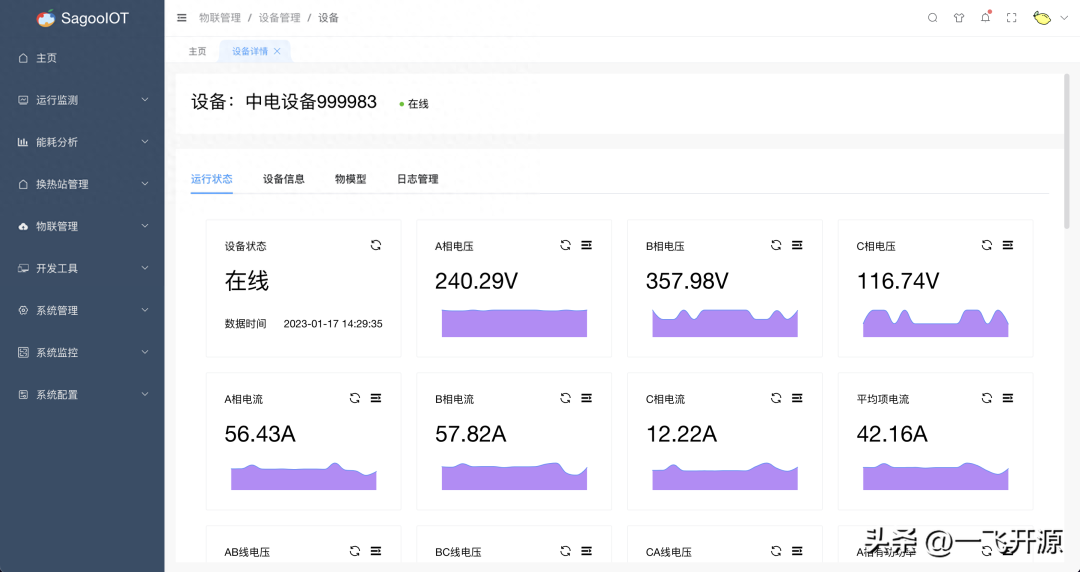Screen dimensions: 1080x572
Task: Expand 换热站管理 menu
Action: 82,184
